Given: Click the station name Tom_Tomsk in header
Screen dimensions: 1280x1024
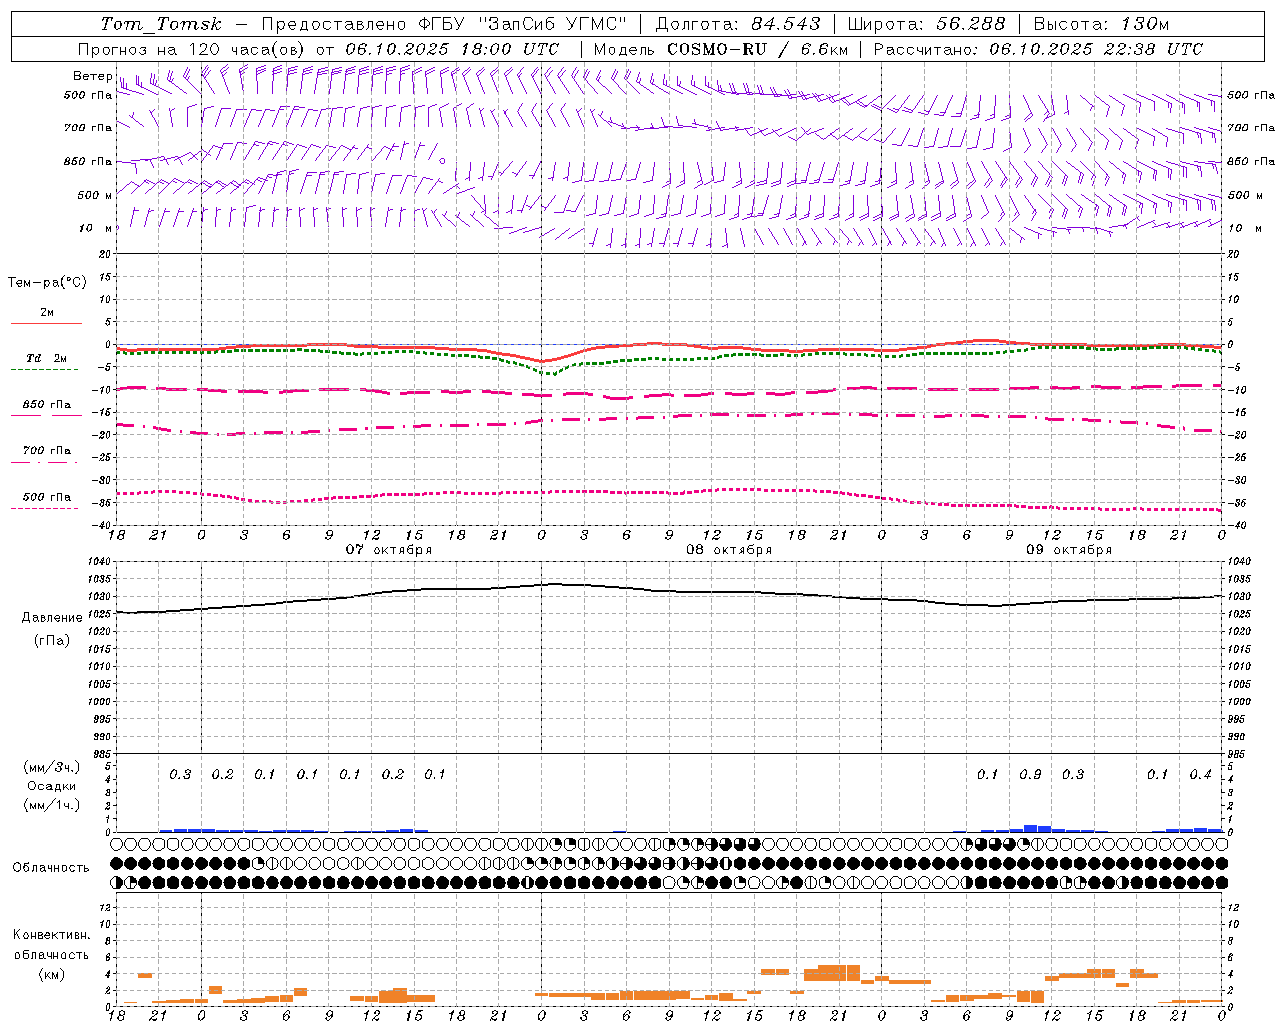Looking at the screenshot, I should pyautogui.click(x=161, y=24).
